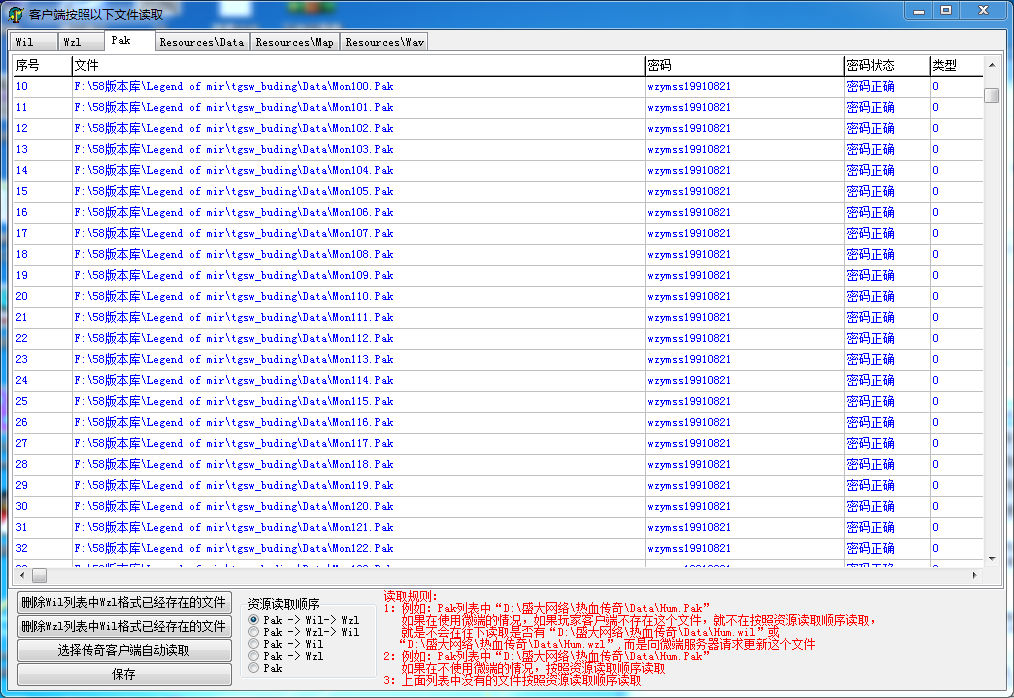Click the vertical scrollbar thumb
This screenshot has height=698, width=1014.
(991, 95)
